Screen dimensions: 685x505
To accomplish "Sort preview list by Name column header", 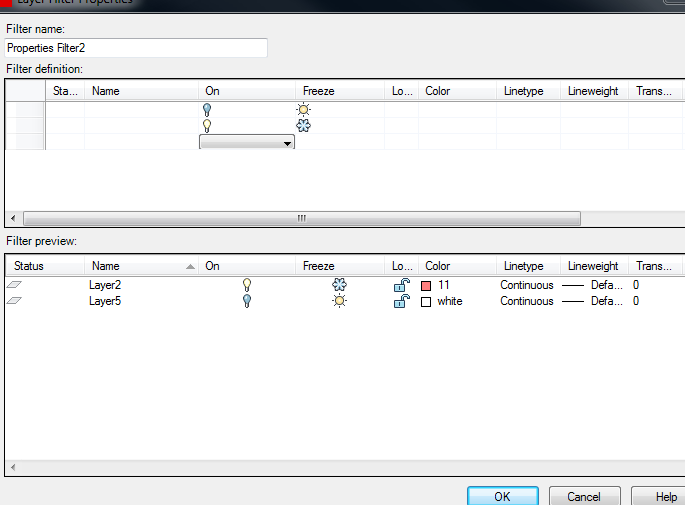I will click(x=140, y=266).
